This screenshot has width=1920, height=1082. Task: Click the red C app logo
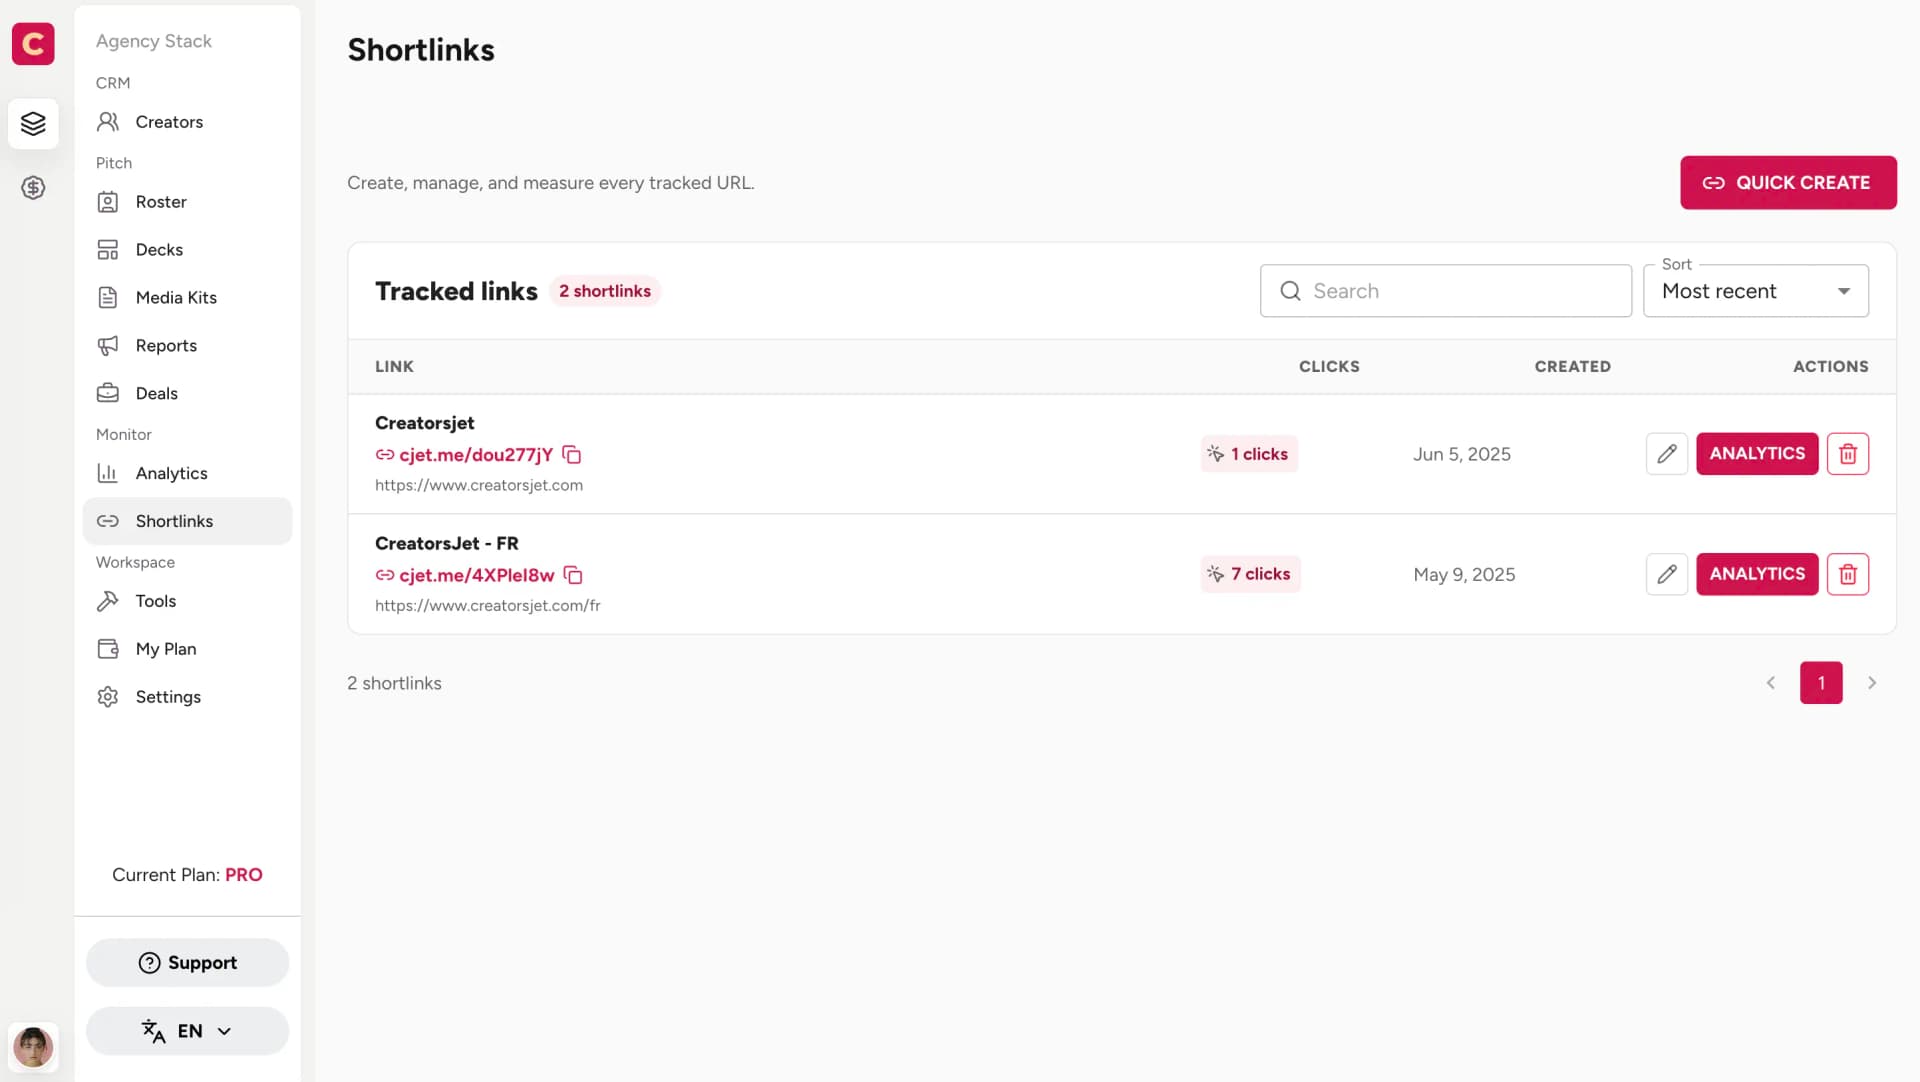(x=33, y=44)
